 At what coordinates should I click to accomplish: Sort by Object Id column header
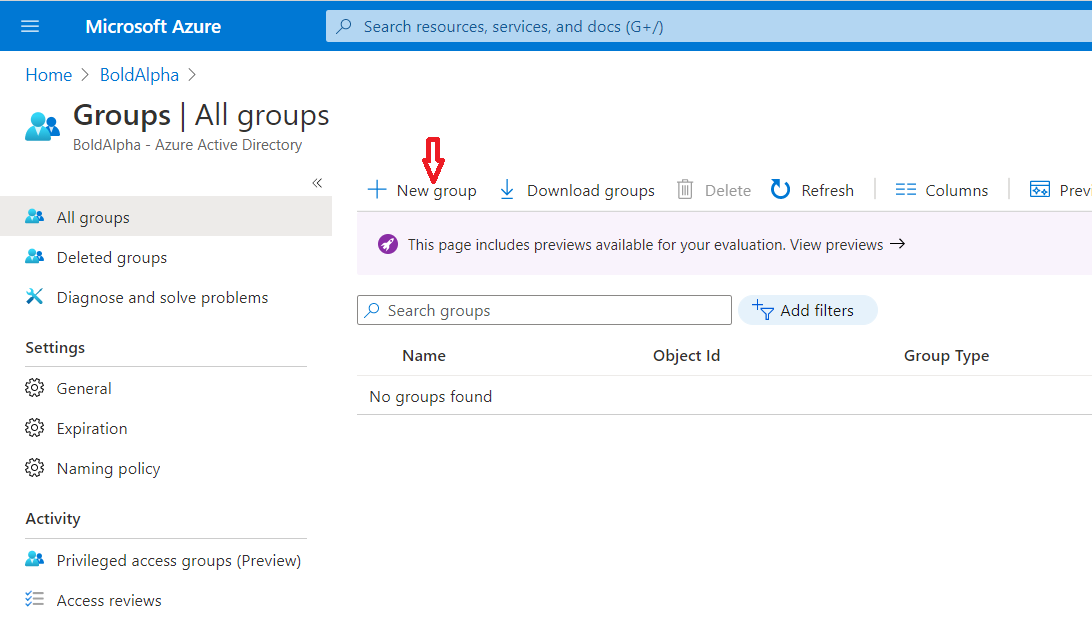(686, 355)
